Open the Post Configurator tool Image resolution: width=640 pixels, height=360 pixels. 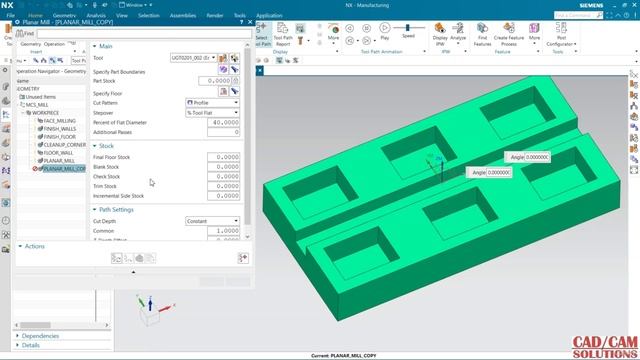point(561,33)
